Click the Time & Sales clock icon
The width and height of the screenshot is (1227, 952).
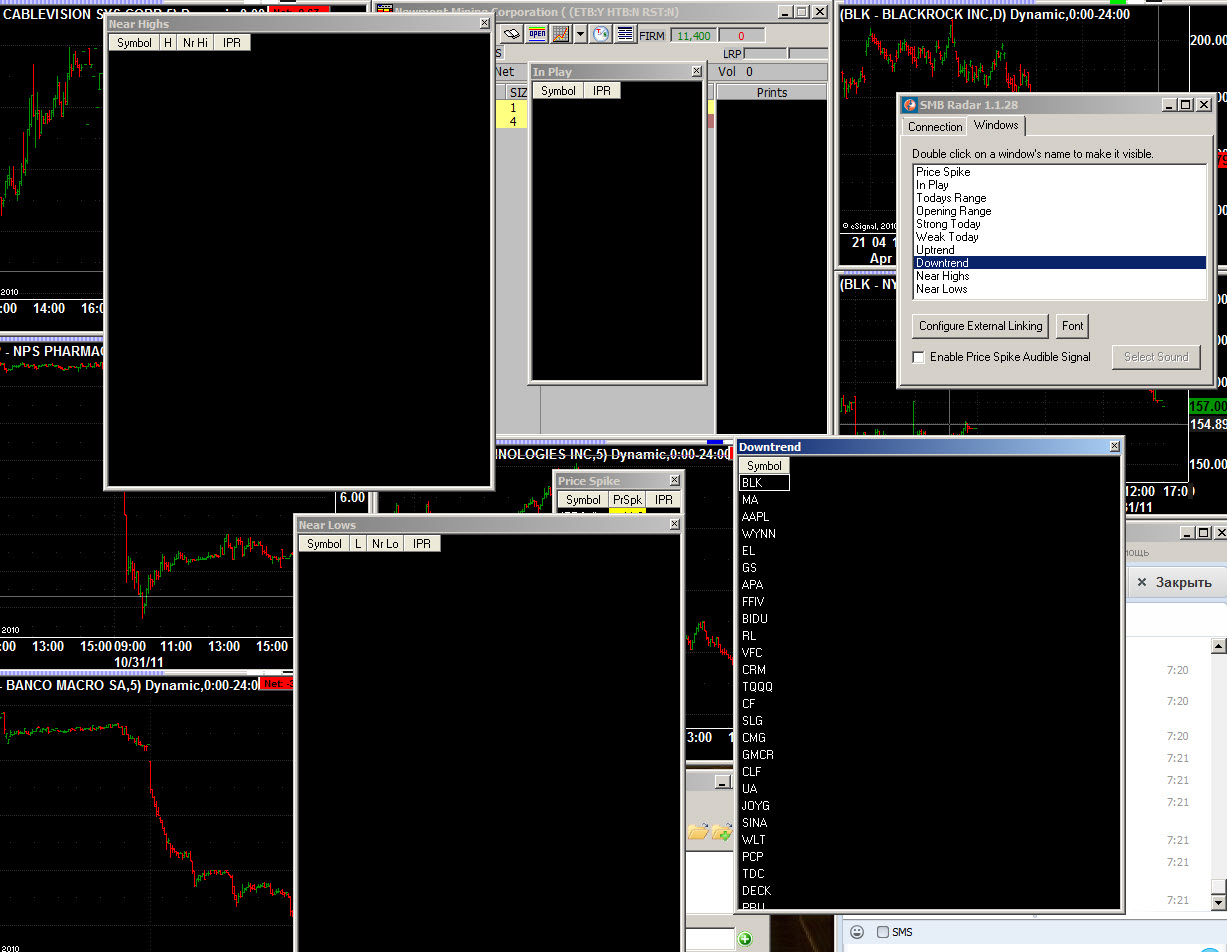pos(600,34)
